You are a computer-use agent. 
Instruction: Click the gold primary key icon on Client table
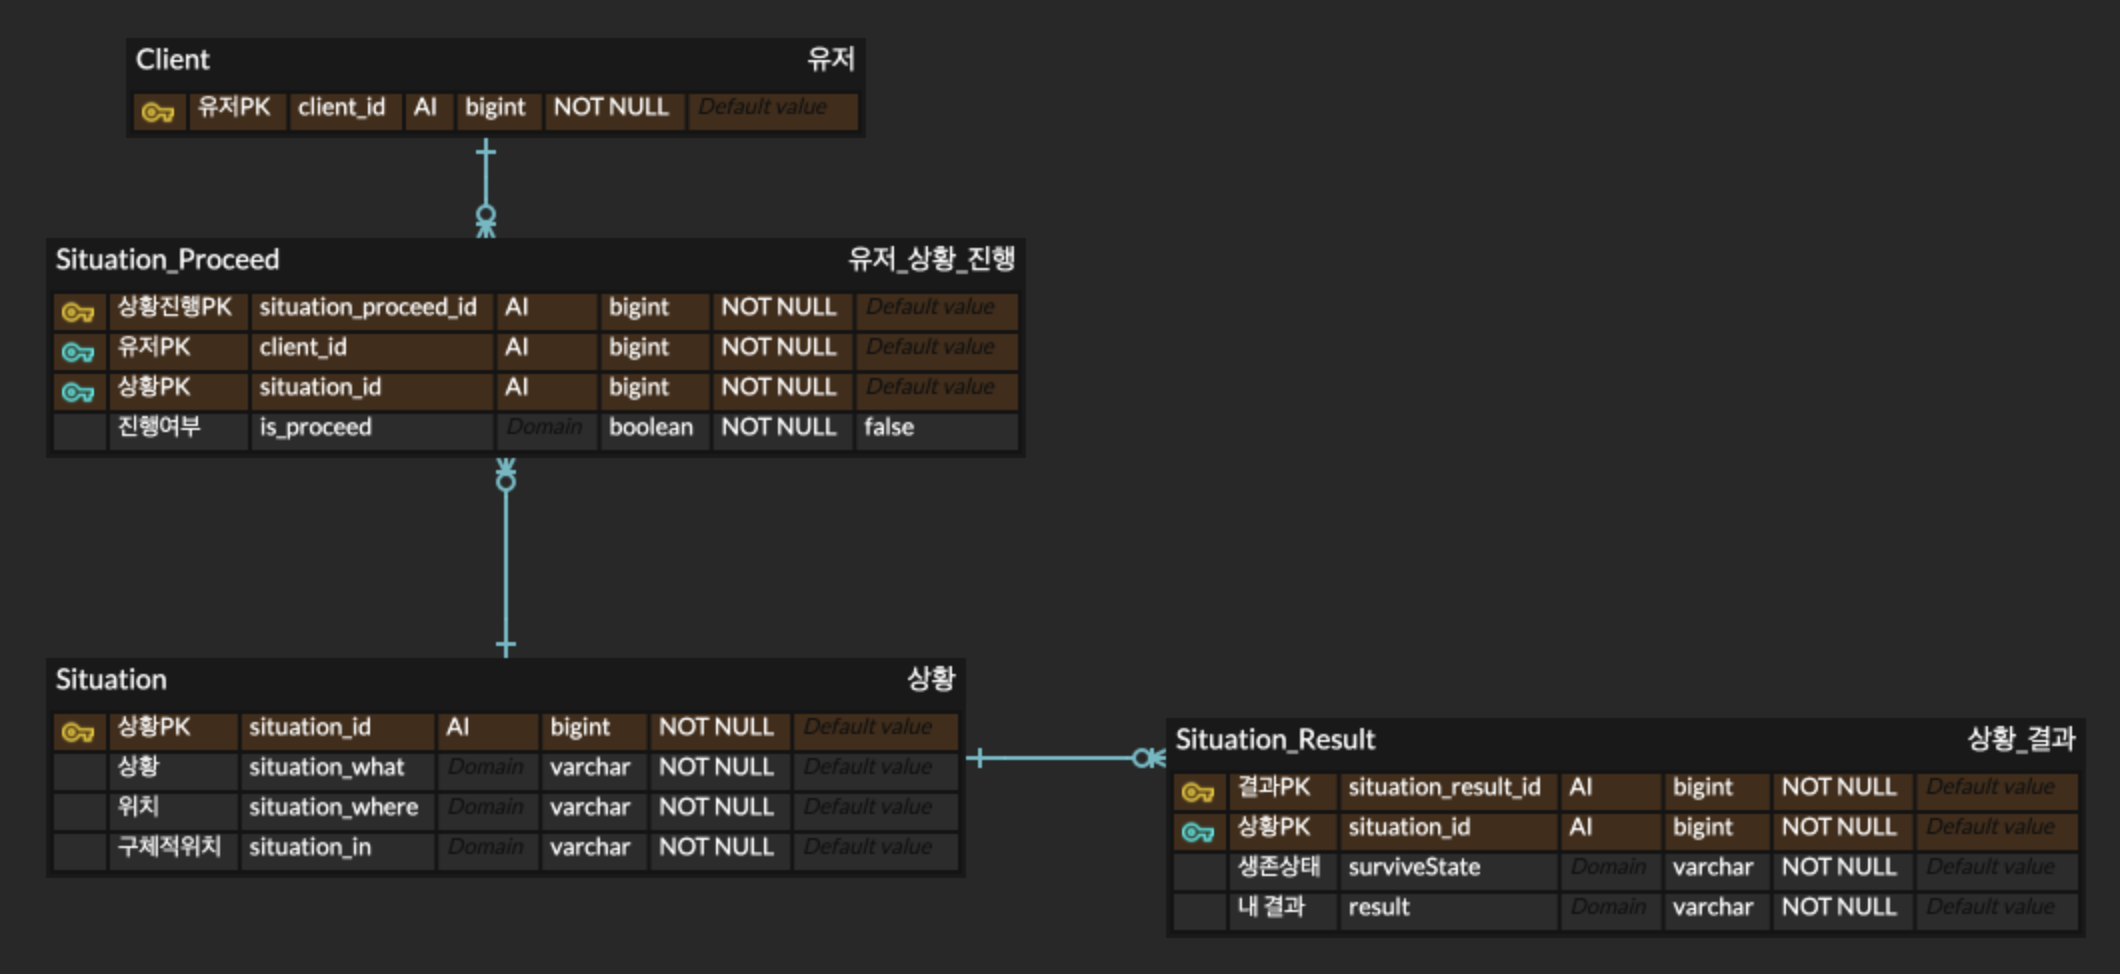tap(158, 108)
